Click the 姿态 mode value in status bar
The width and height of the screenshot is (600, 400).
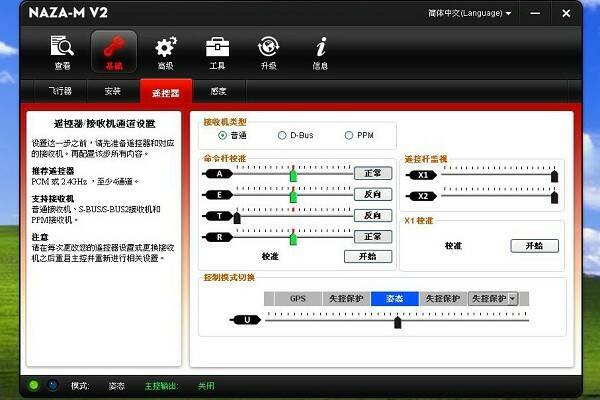point(117,386)
